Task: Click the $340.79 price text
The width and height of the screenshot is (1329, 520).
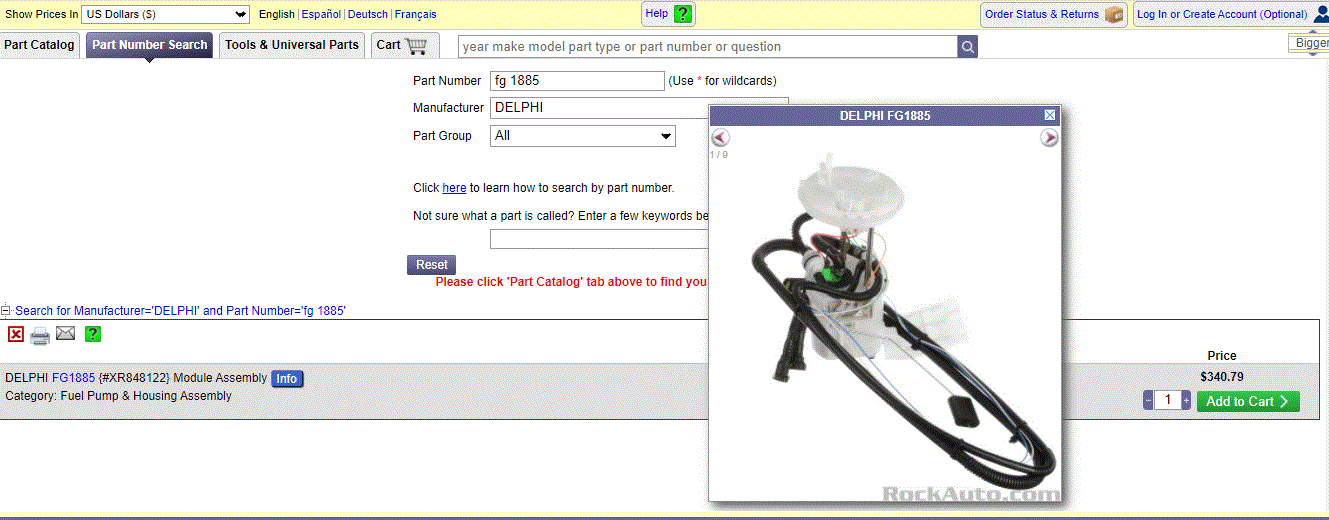Action: 1222,377
